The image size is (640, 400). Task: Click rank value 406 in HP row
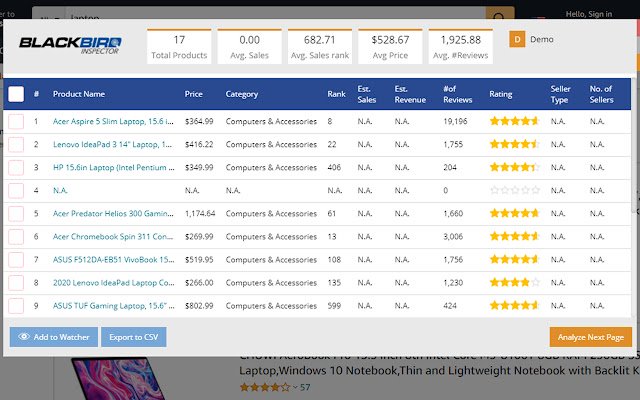point(334,167)
